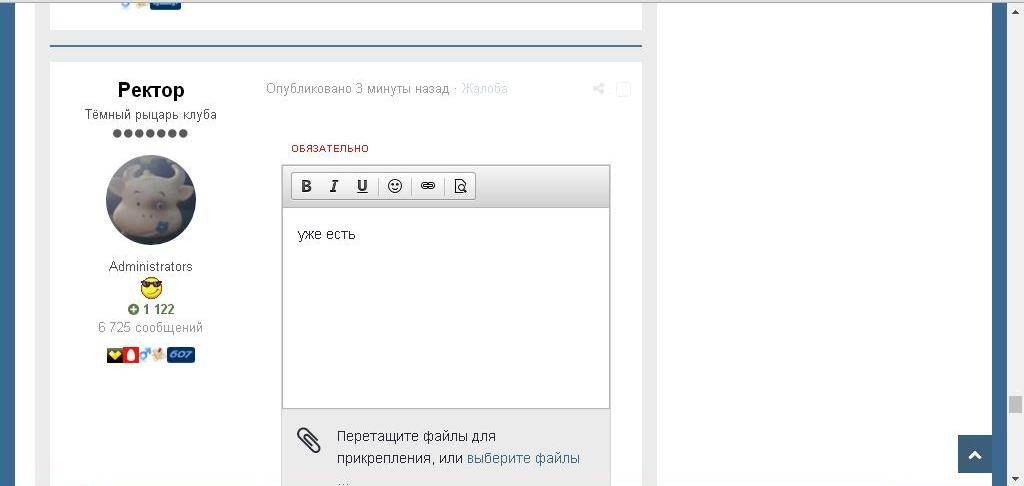This screenshot has height=486, width=1024.
Task: Click the red badge with white oval
Action: pyautogui.click(x=131, y=355)
